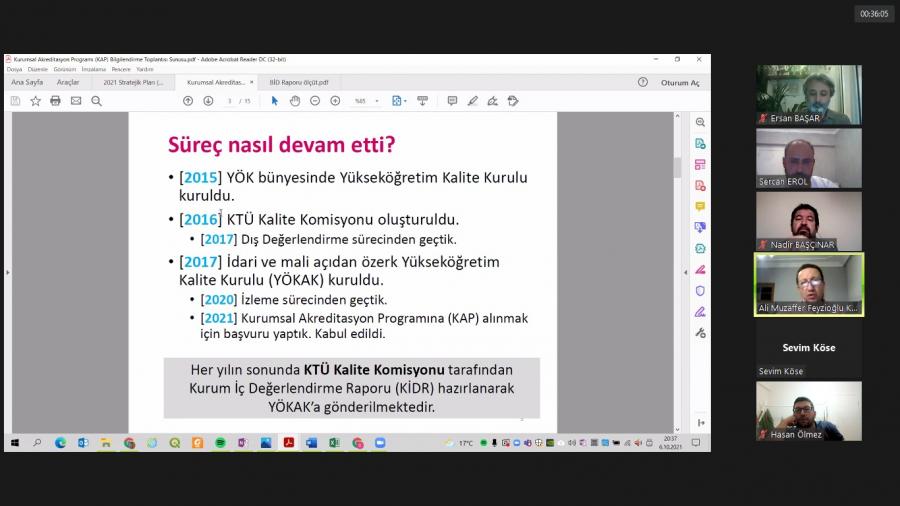Image resolution: width=900 pixels, height=506 pixels.
Task: Click the zoom out minus icon
Action: pyautogui.click(x=315, y=101)
